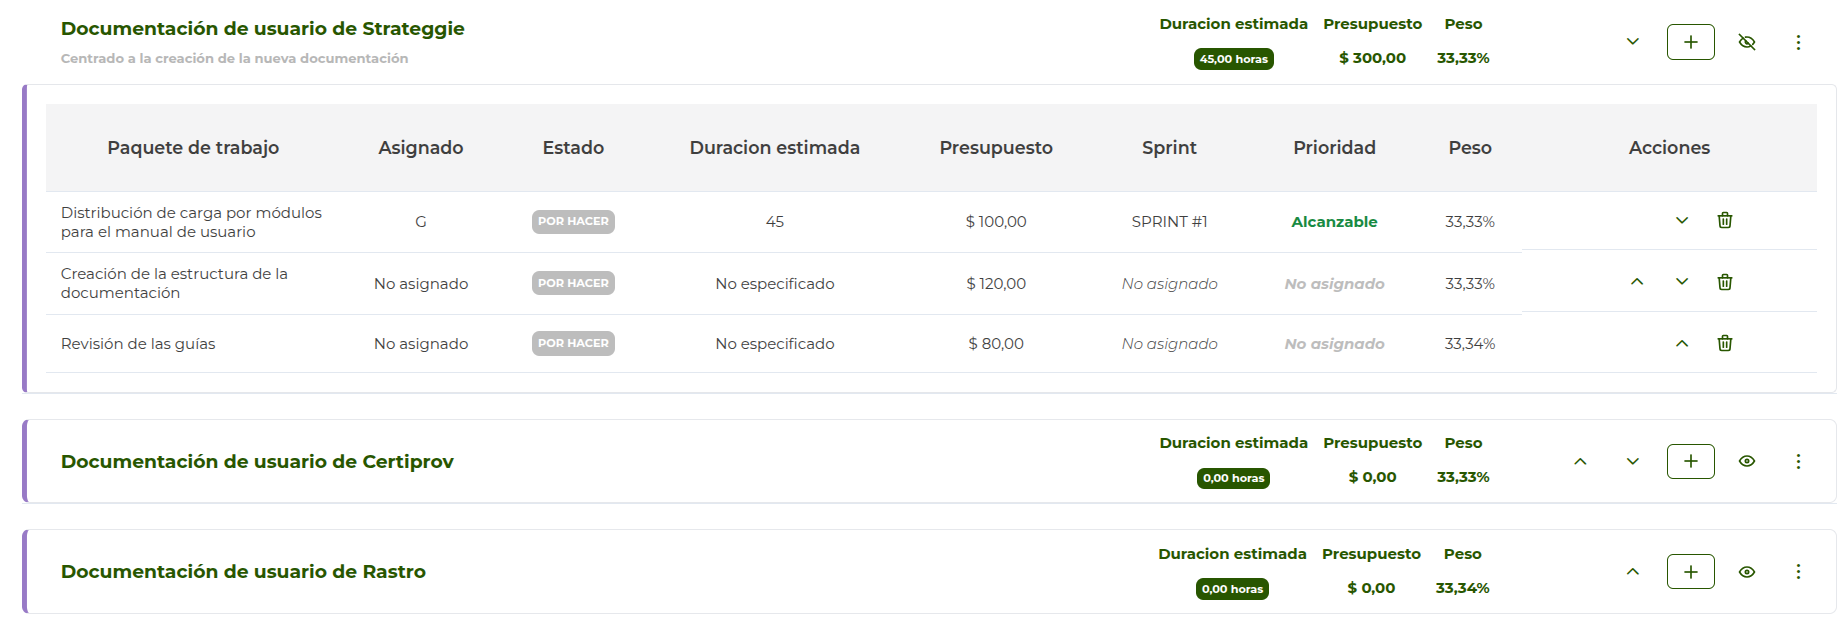Delete Creación de la estructura work package

point(1724,282)
